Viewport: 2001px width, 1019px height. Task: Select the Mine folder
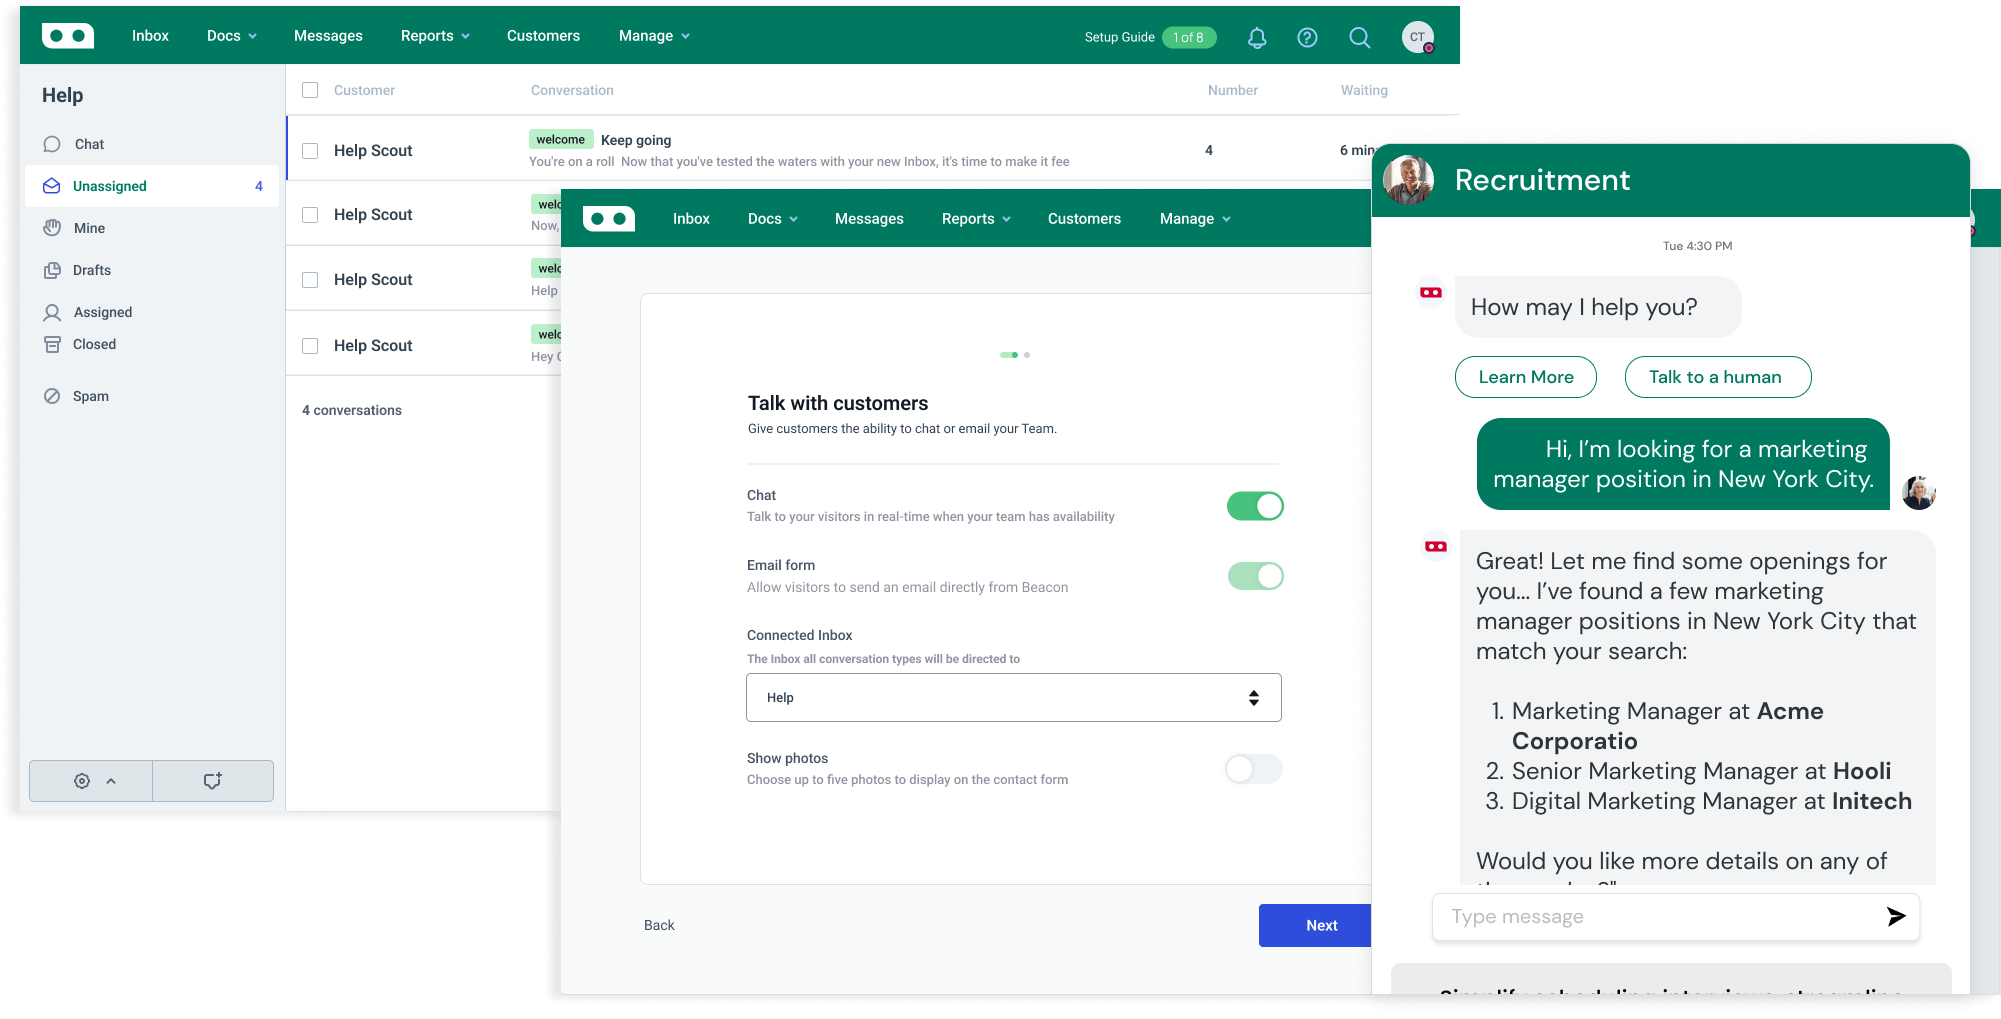point(89,228)
